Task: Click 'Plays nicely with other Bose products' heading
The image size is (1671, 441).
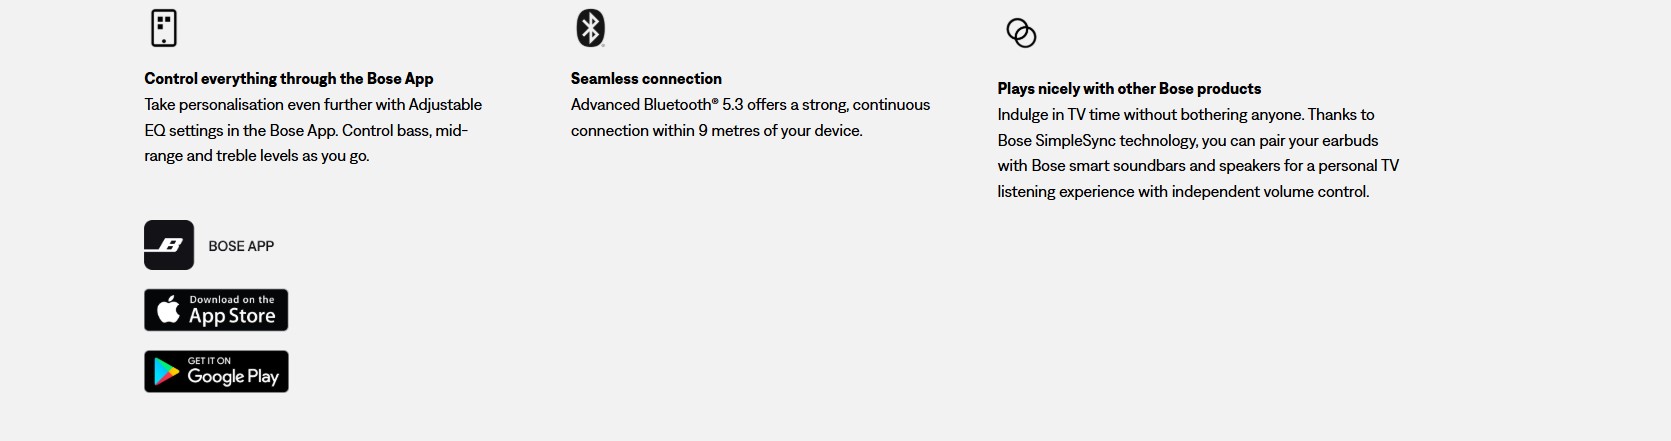Action: (x=1129, y=89)
